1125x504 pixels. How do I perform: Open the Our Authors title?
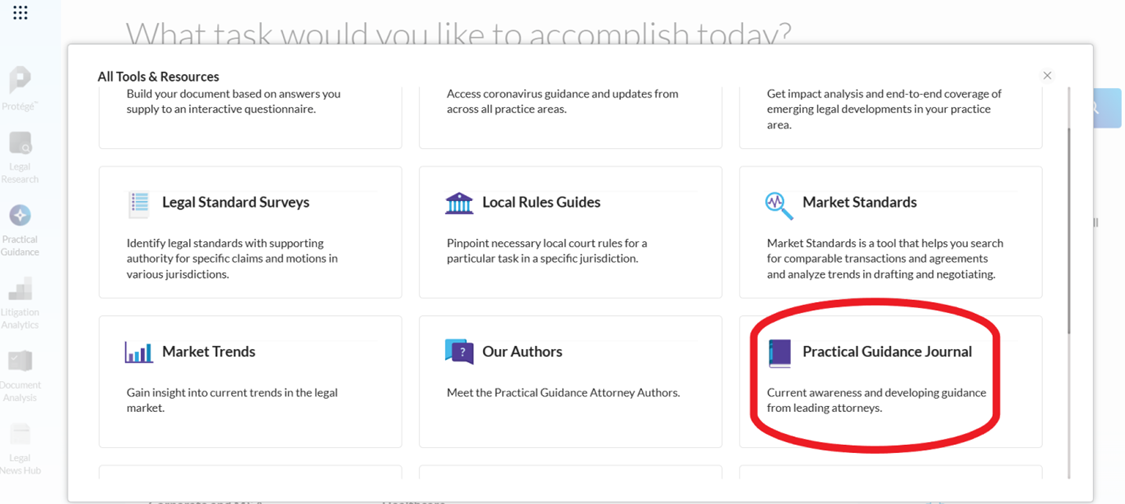(x=522, y=352)
